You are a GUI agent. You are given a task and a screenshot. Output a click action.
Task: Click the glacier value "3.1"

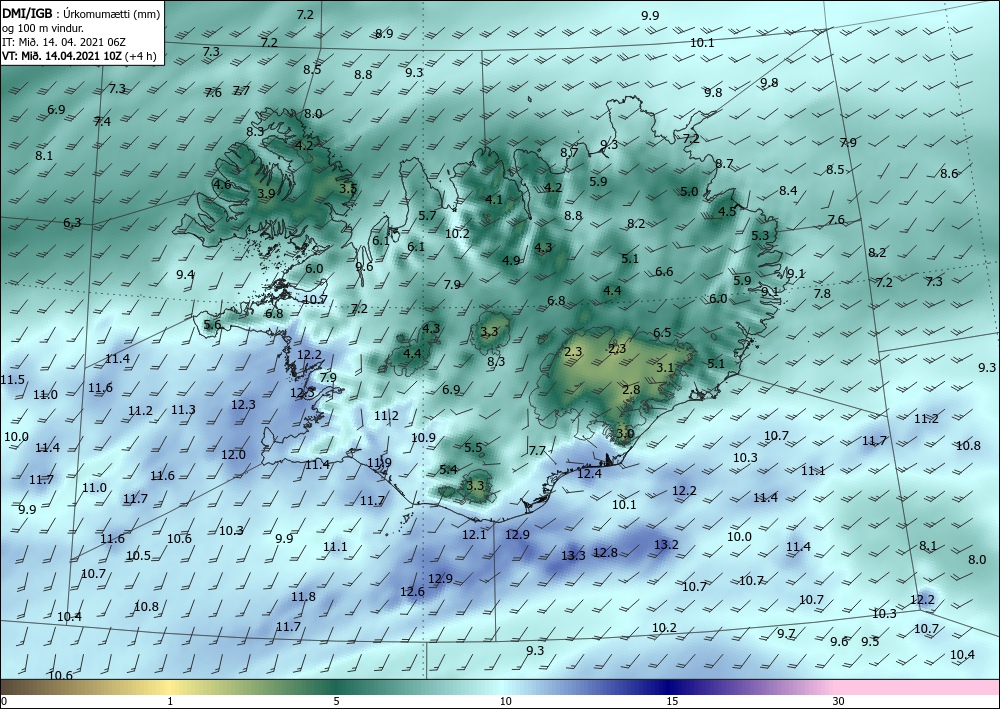coord(665,367)
